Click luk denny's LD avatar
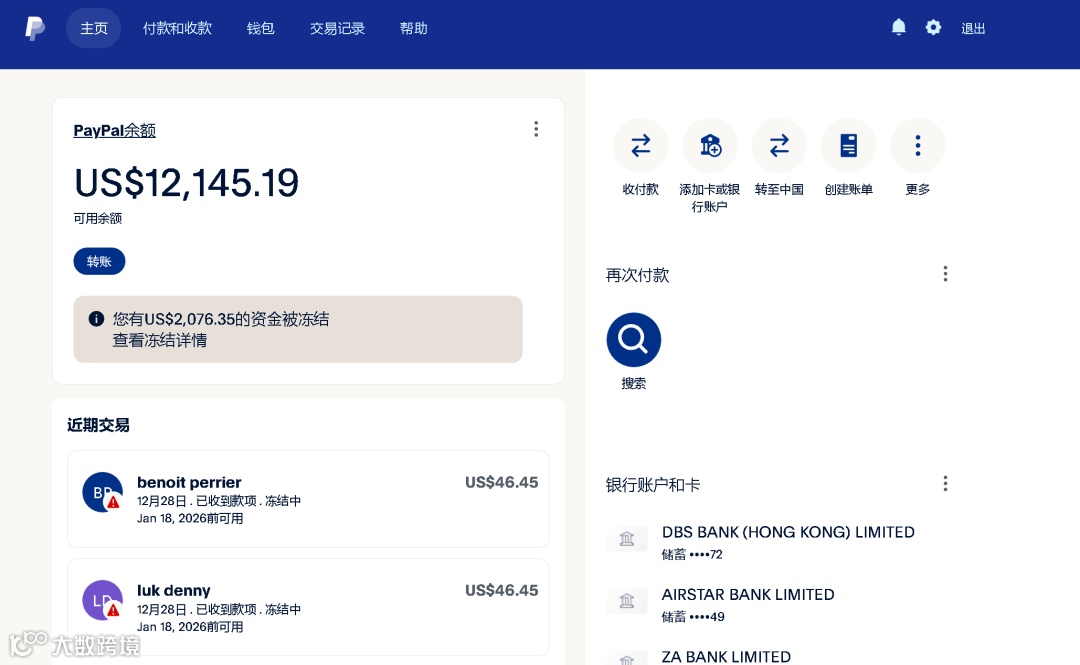Viewport: 1080px width, 665px height. (x=103, y=600)
